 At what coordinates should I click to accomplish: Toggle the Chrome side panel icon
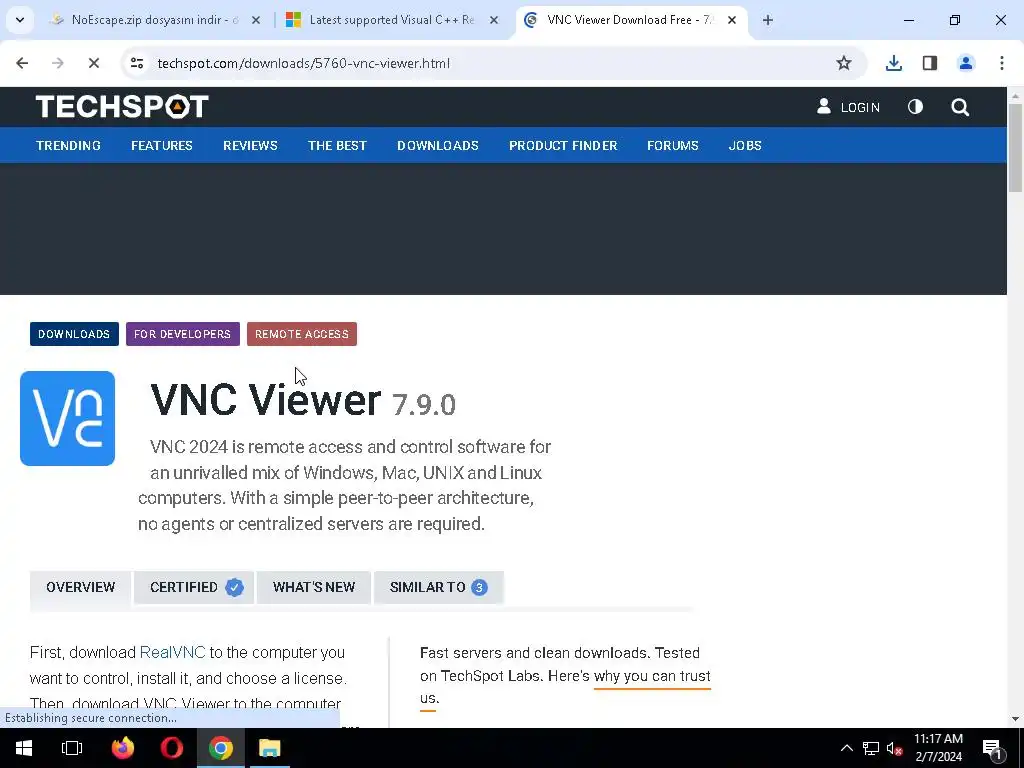click(x=930, y=63)
